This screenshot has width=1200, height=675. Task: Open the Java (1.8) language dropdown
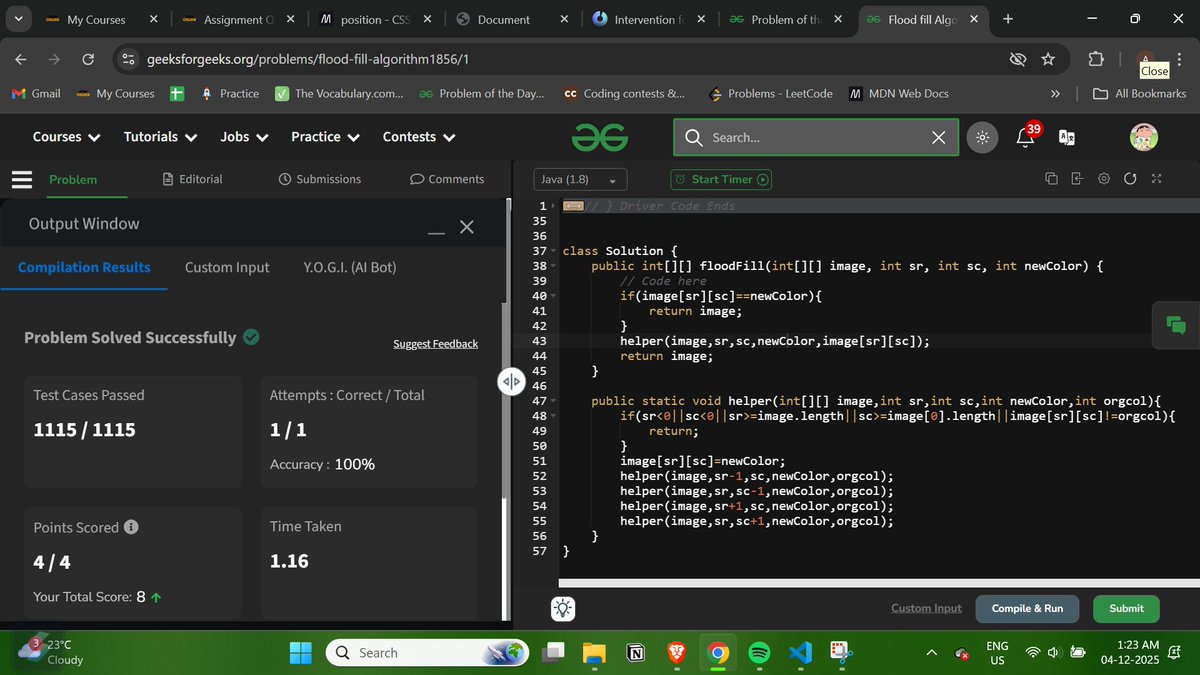coord(581,180)
